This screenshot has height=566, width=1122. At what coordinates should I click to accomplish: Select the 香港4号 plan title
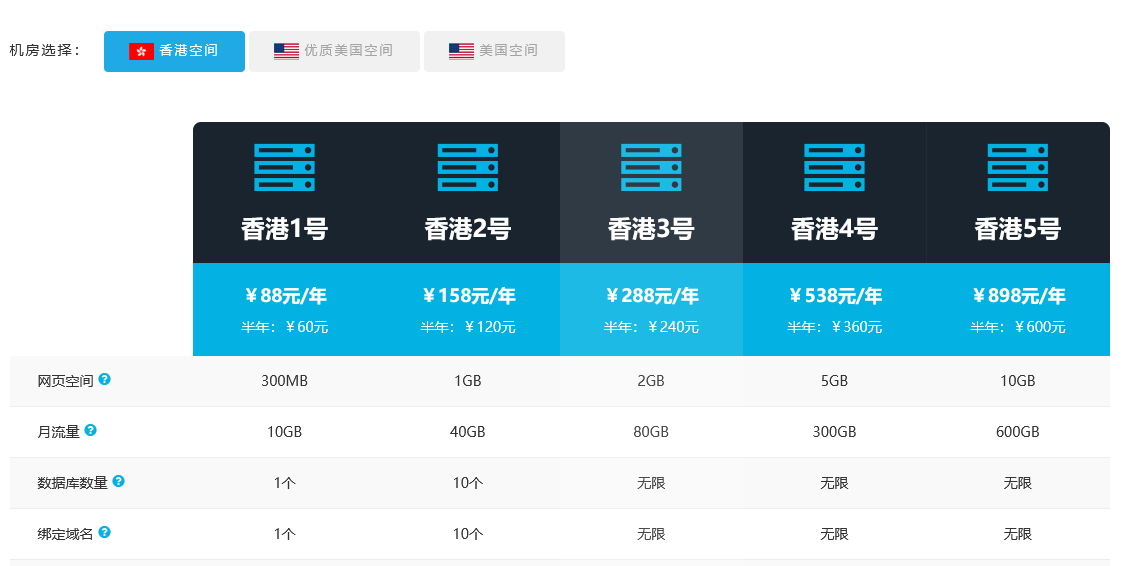tap(834, 229)
